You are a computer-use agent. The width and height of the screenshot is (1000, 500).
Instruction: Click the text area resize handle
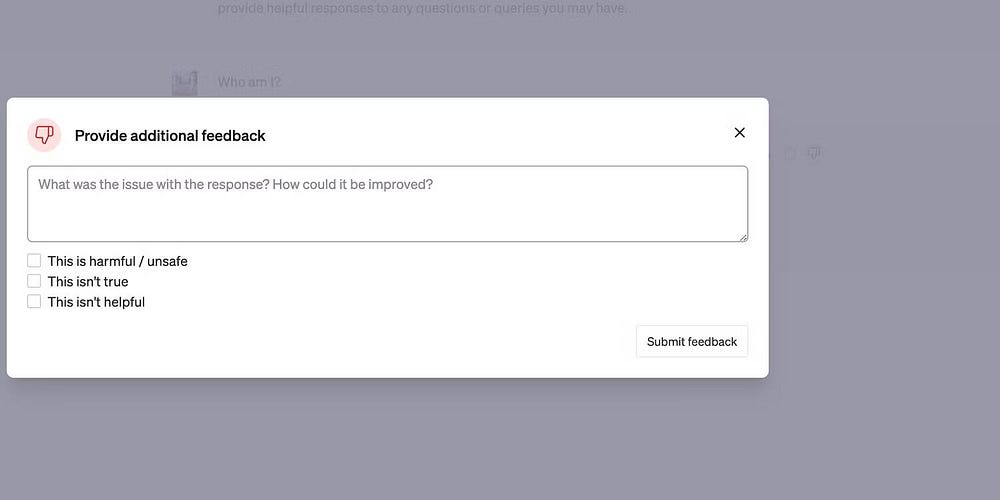click(x=743, y=237)
